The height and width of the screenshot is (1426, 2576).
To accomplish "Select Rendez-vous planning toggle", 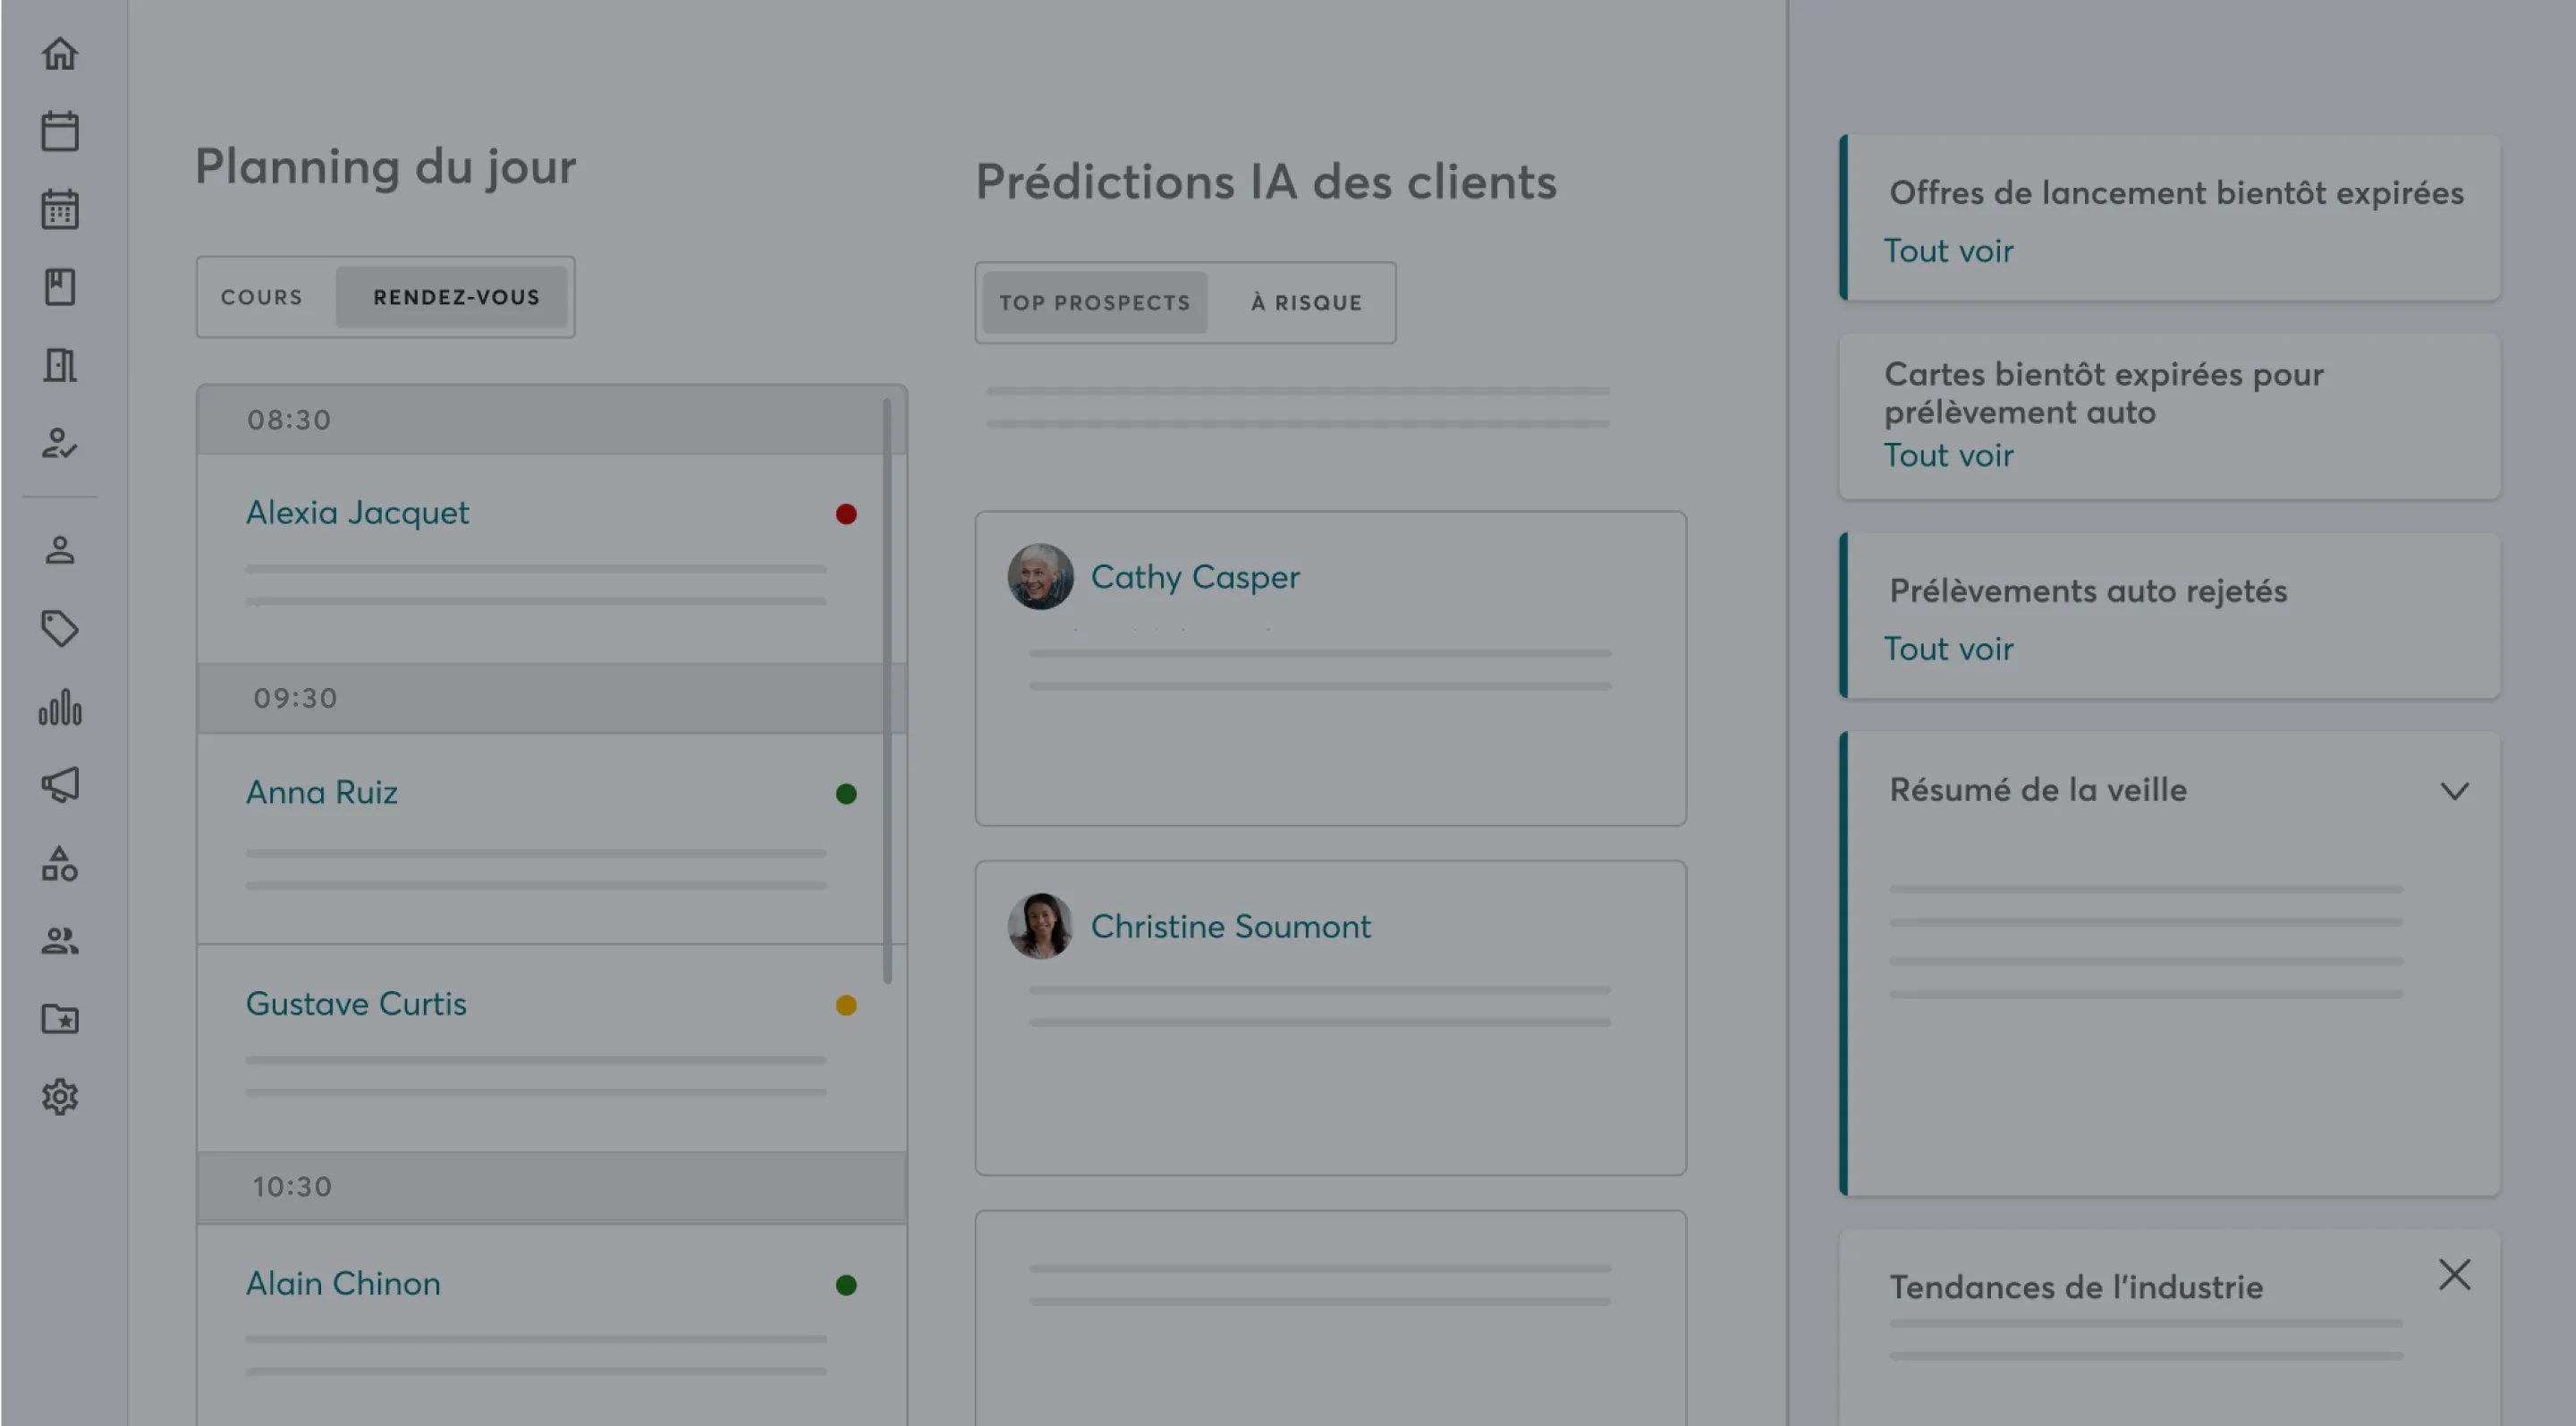I will point(456,297).
